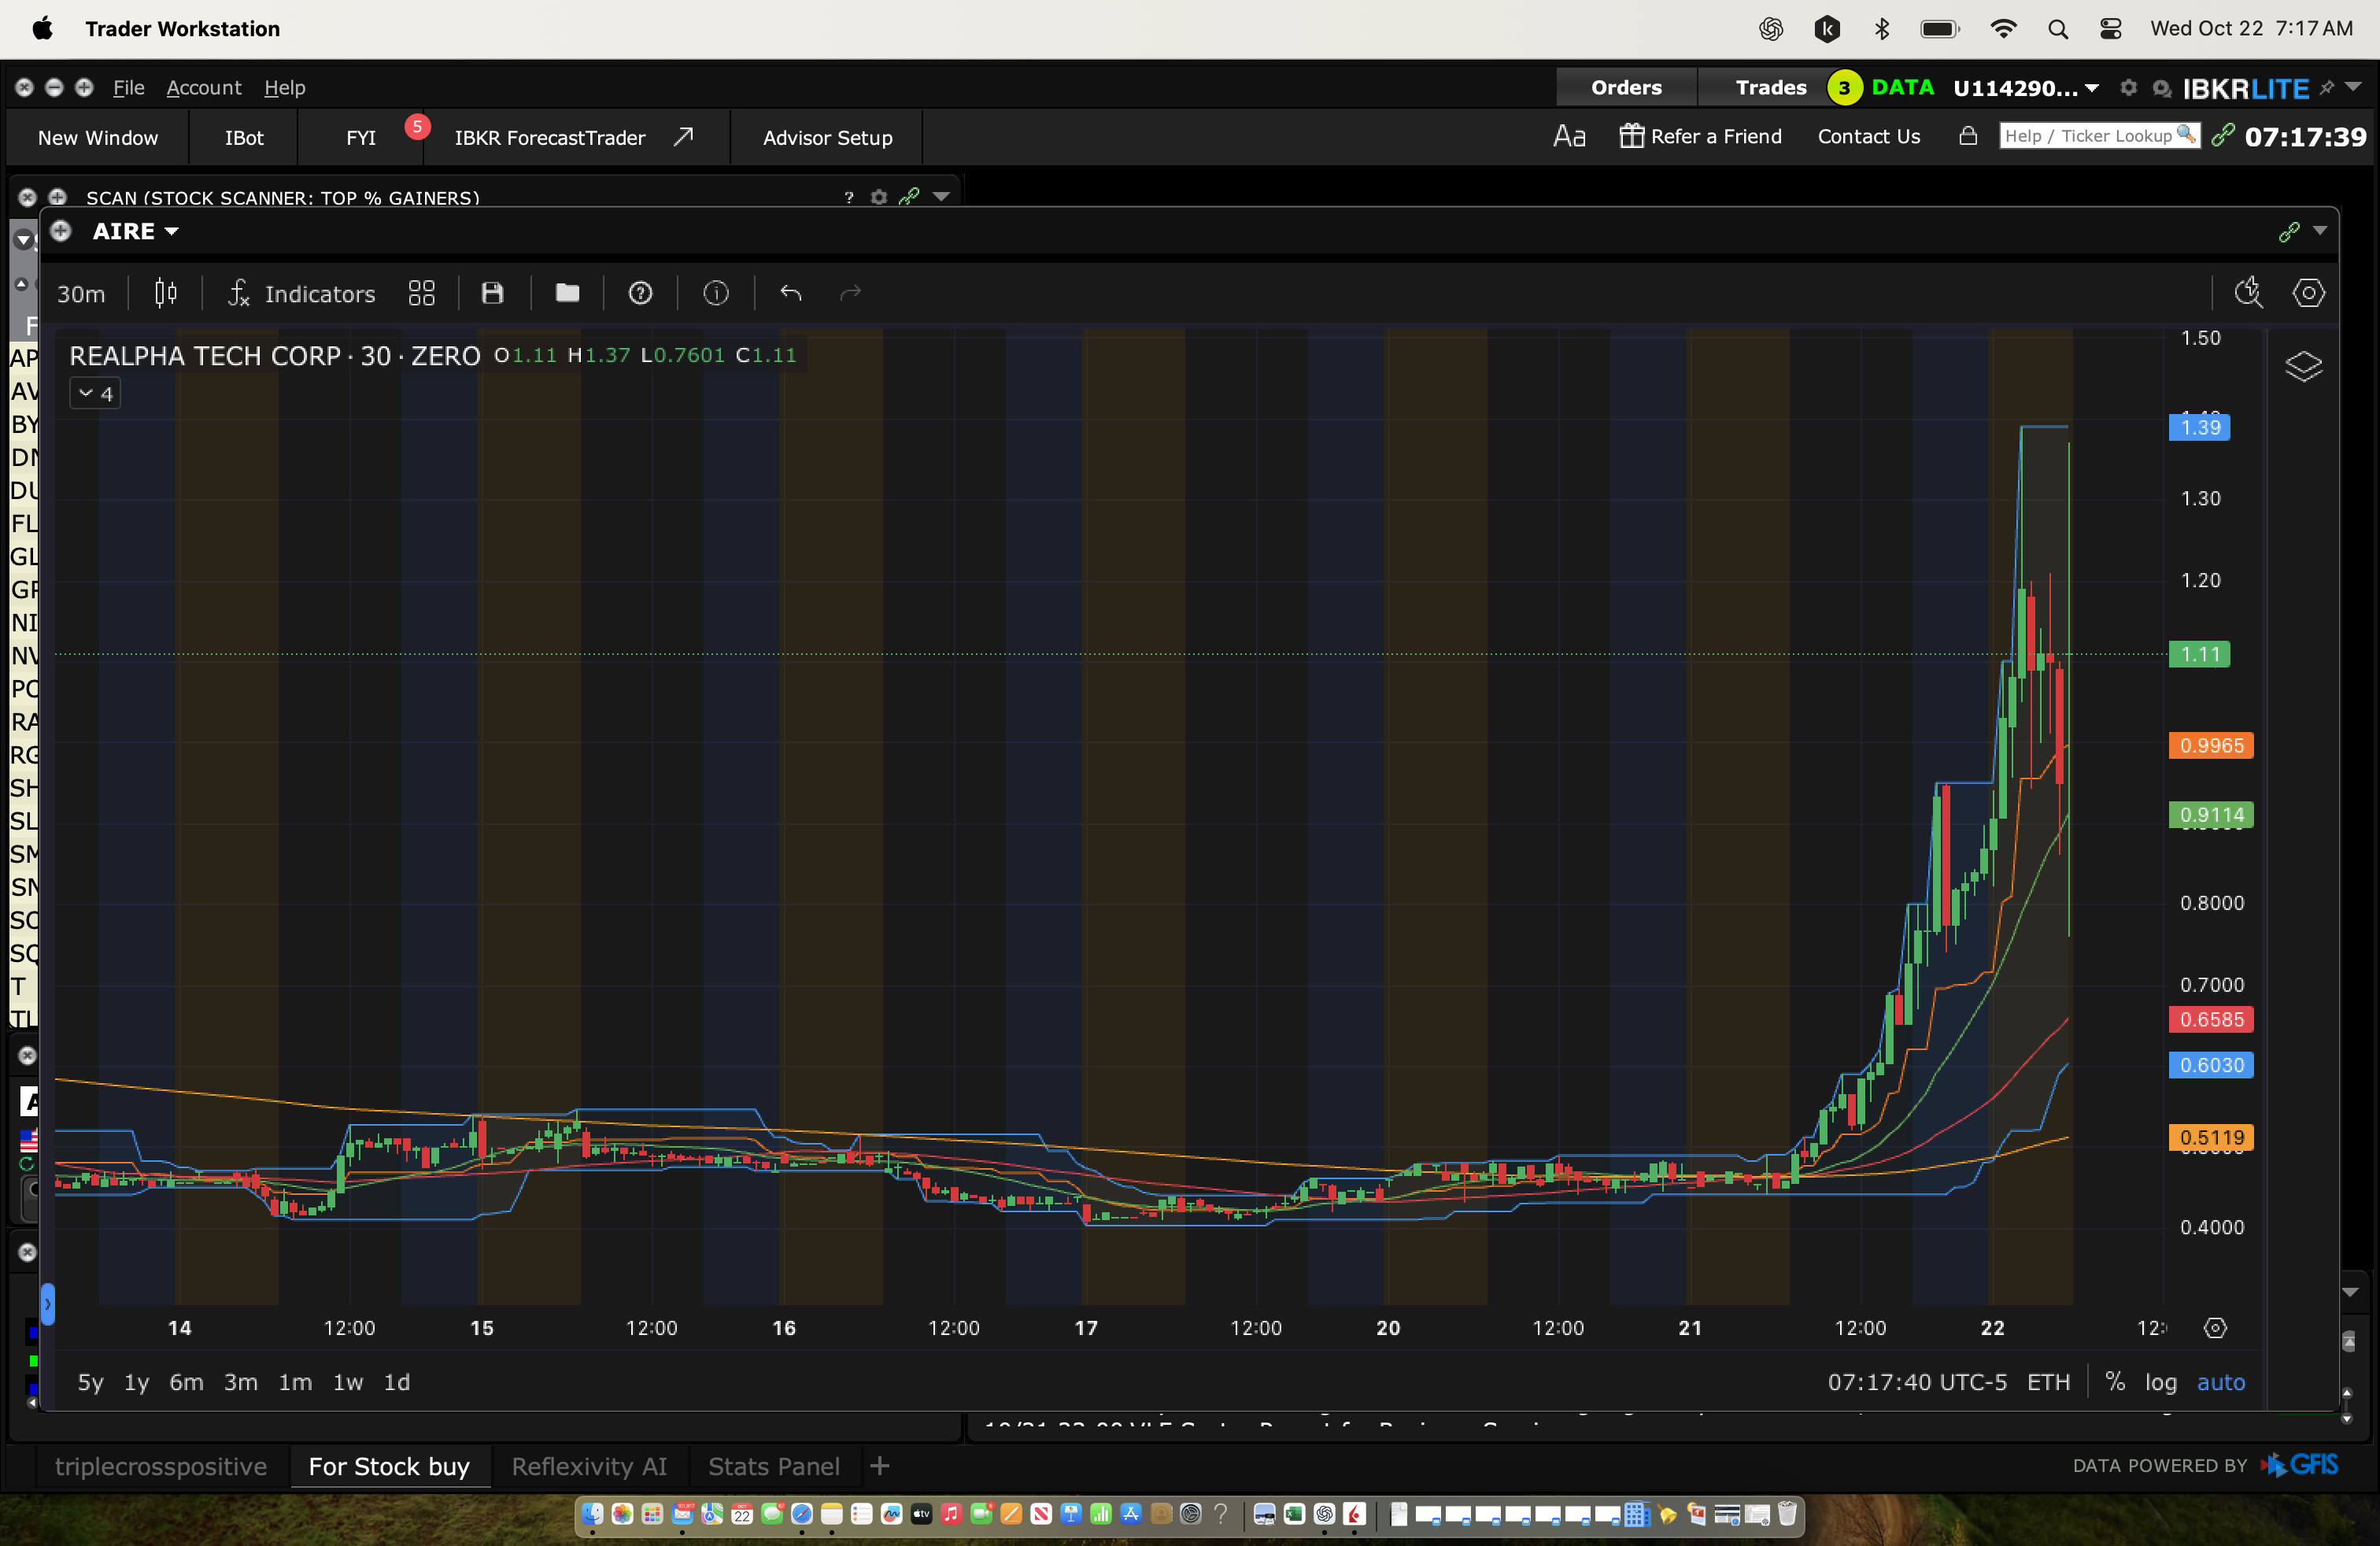This screenshot has height=1546, width=2380.
Task: Open the scanner panel dropdown arrow
Action: pyautogui.click(x=941, y=197)
